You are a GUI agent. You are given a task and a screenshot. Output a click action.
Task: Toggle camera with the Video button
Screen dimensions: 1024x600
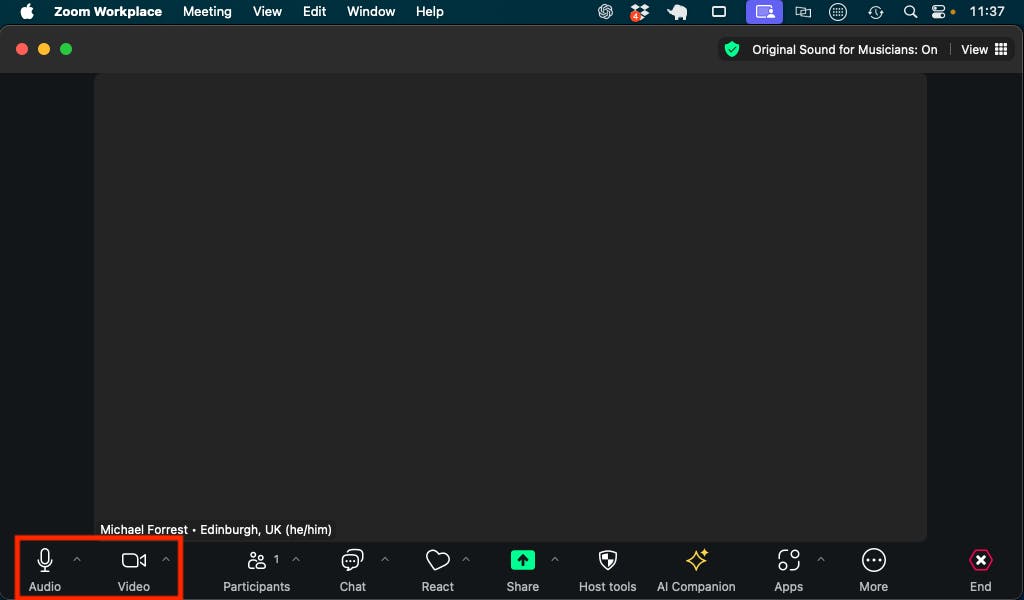[x=134, y=569]
